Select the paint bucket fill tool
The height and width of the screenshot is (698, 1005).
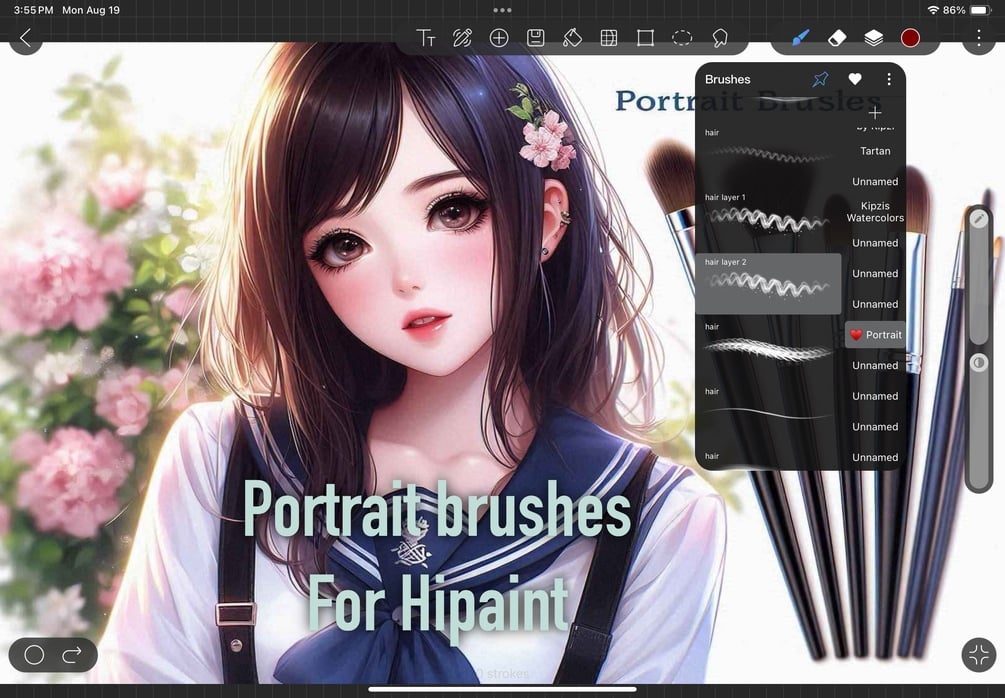(x=572, y=38)
